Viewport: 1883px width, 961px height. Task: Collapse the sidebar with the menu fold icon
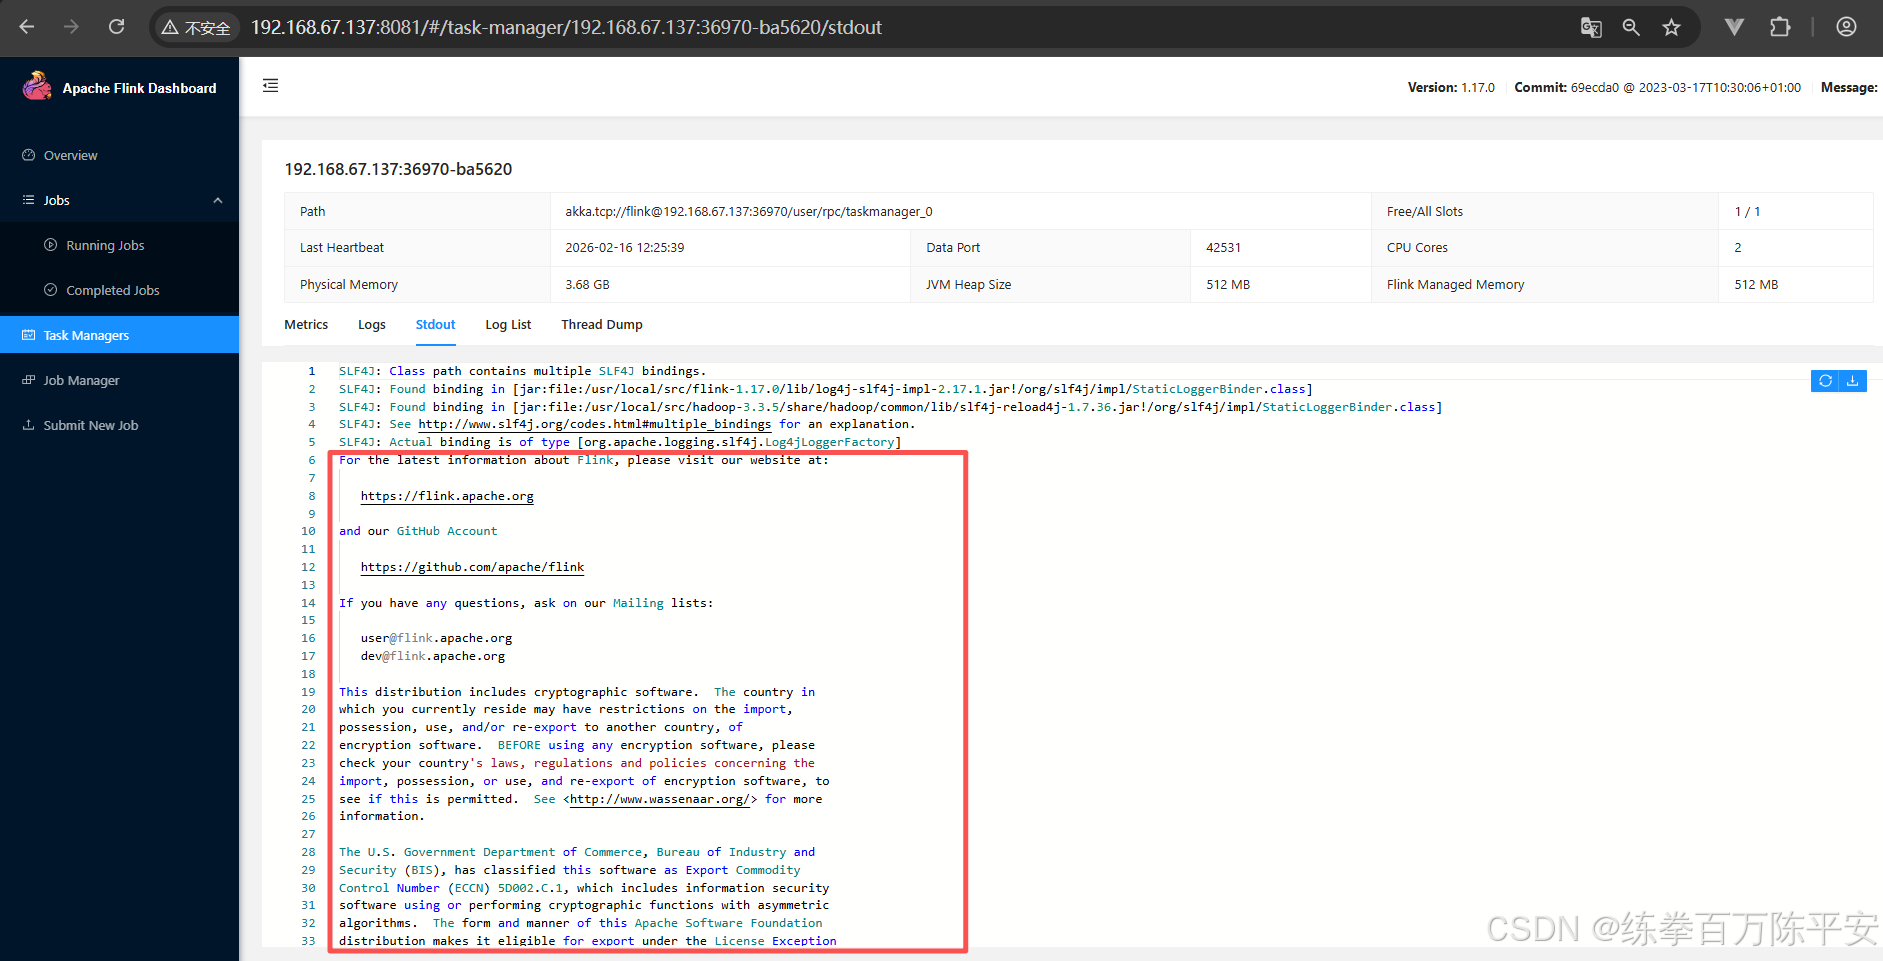[270, 86]
